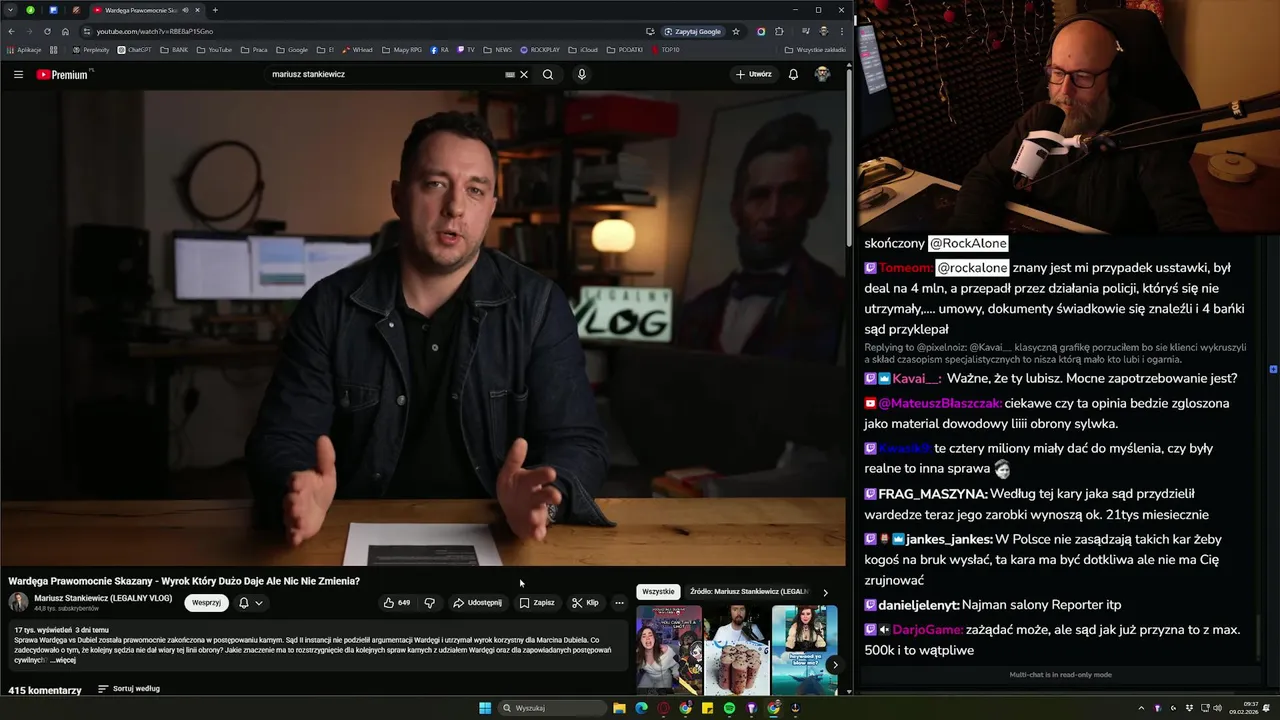Screen dimensions: 1280x720
Task: Open the YouTube account avatar menu
Action: tap(822, 74)
